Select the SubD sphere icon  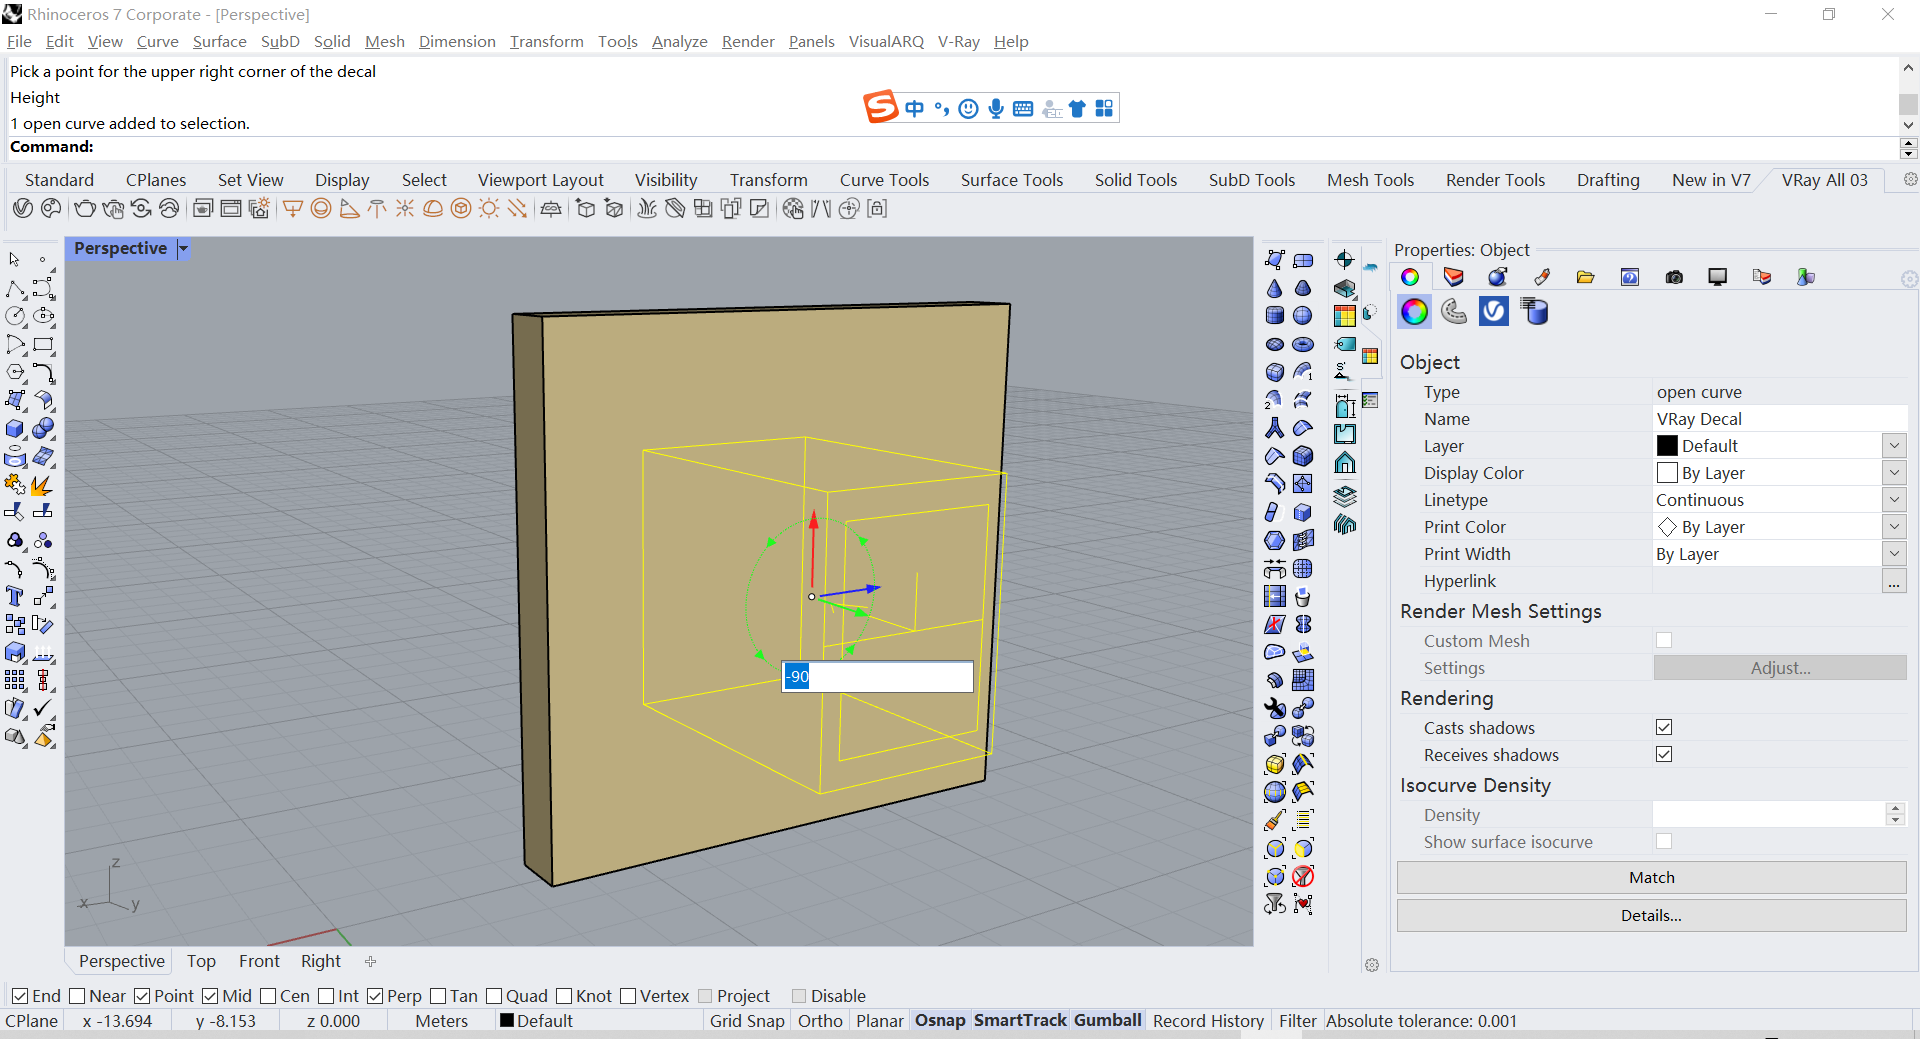[x=1303, y=316]
